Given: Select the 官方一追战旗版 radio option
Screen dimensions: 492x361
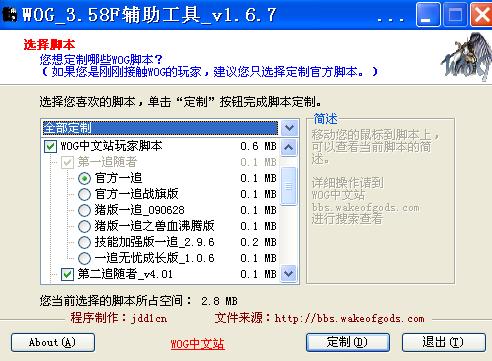Looking at the screenshot, I should (84, 194).
